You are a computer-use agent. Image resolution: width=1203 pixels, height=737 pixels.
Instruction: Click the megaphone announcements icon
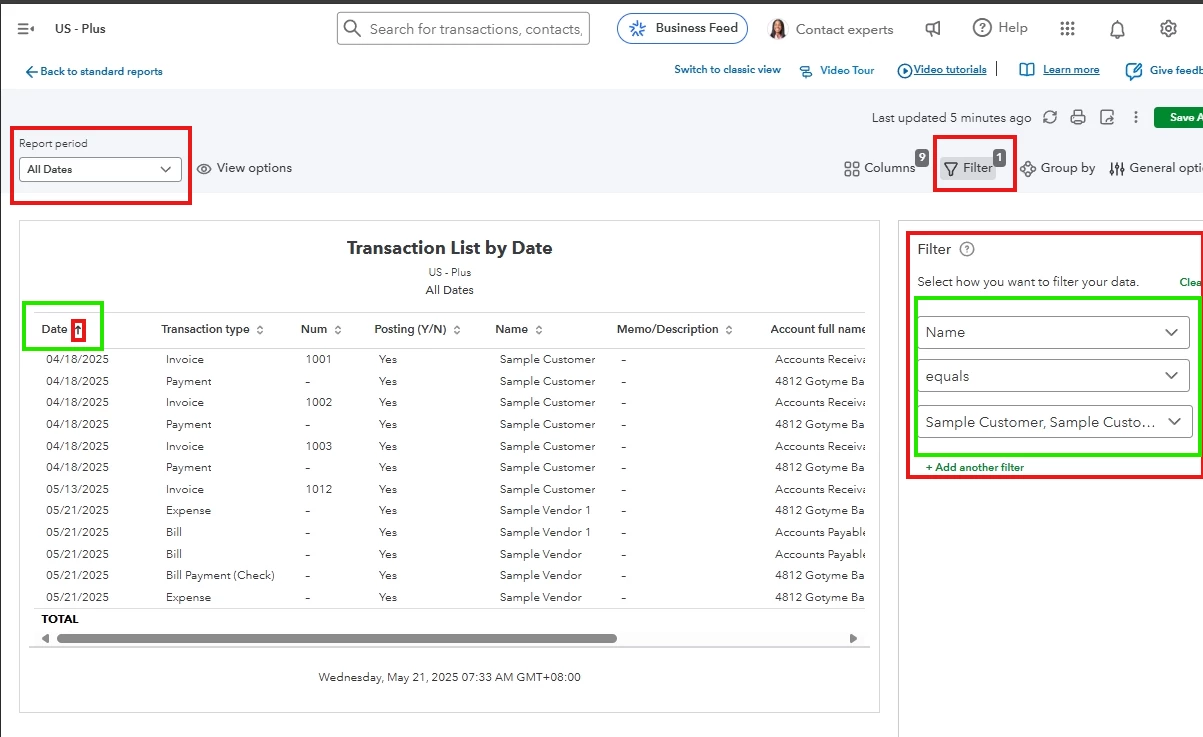tap(933, 29)
